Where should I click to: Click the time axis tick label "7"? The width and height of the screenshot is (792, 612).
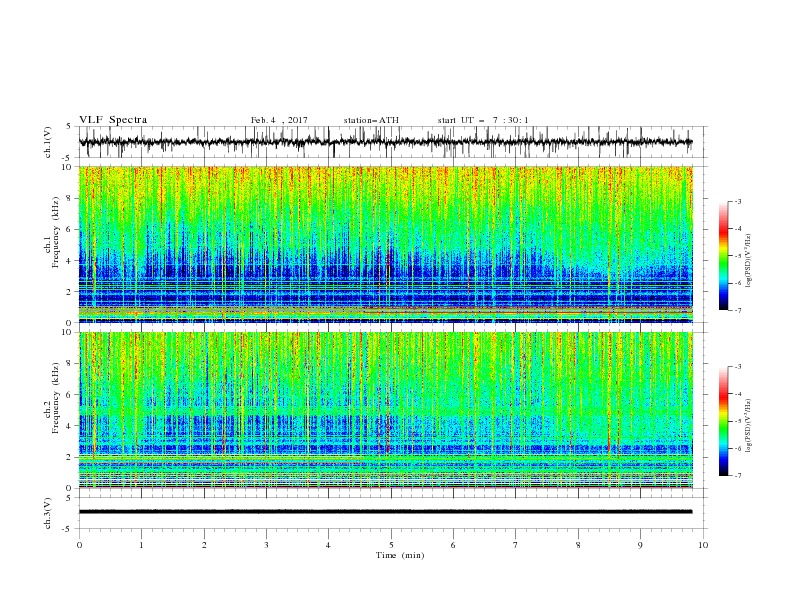[516, 545]
